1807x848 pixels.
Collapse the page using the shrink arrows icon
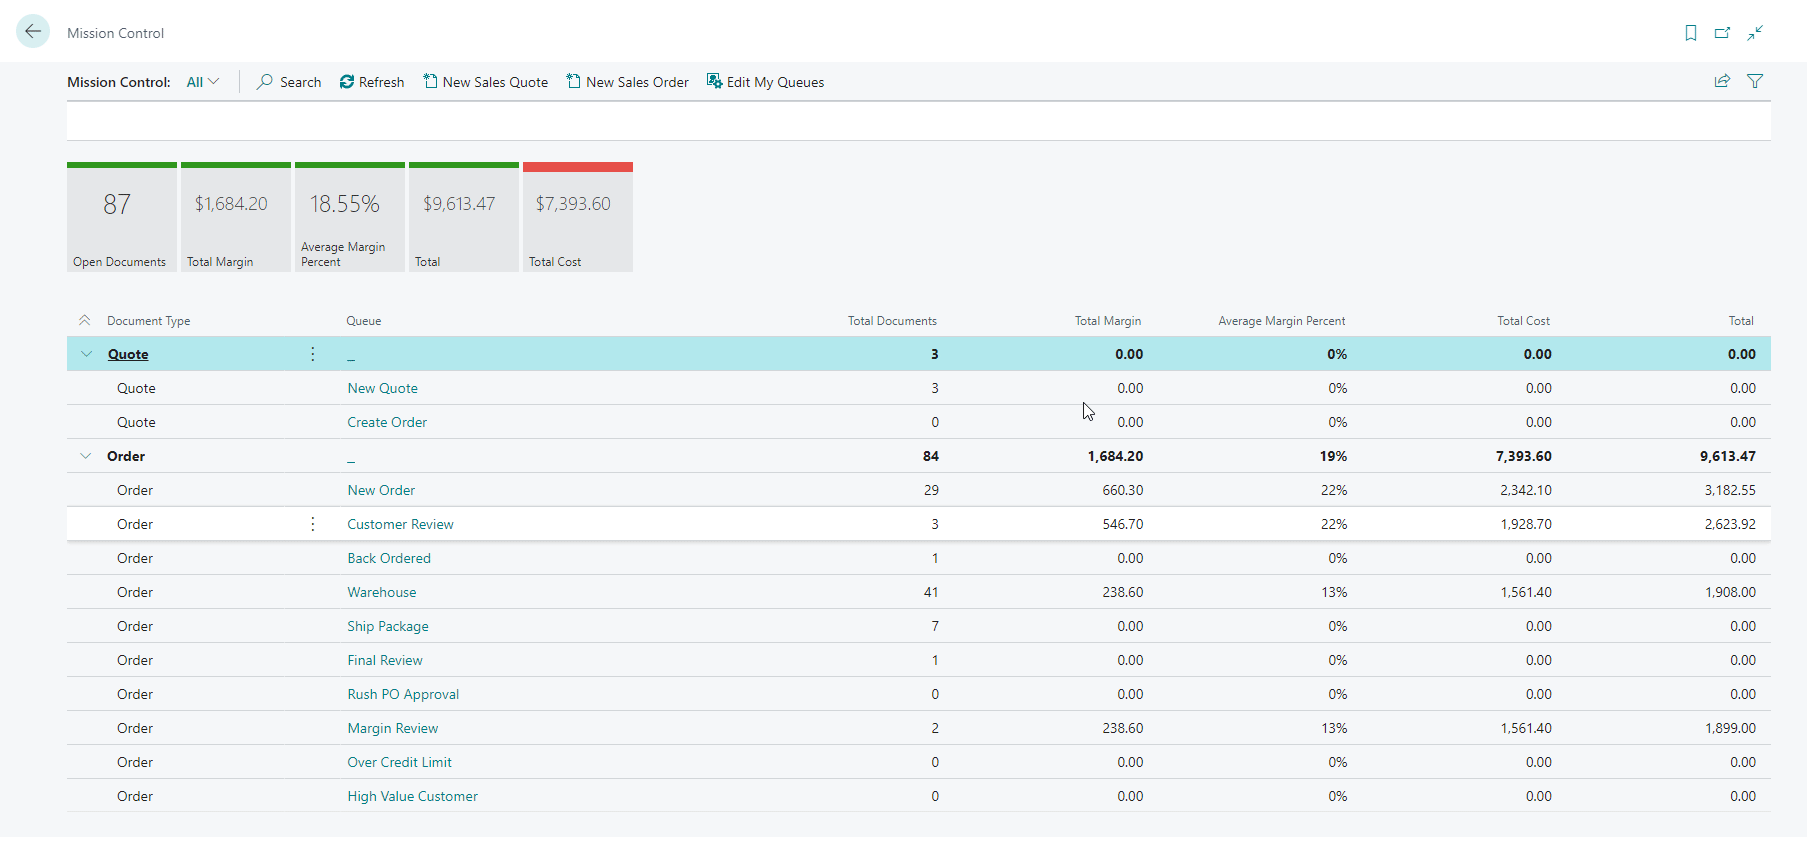coord(1755,33)
